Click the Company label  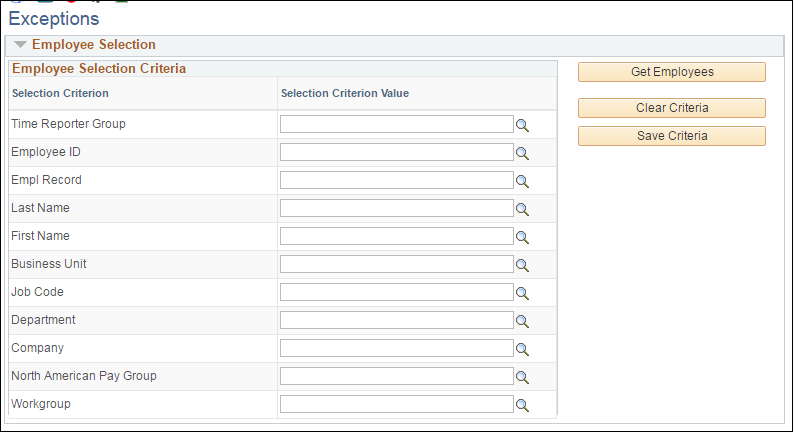click(37, 348)
